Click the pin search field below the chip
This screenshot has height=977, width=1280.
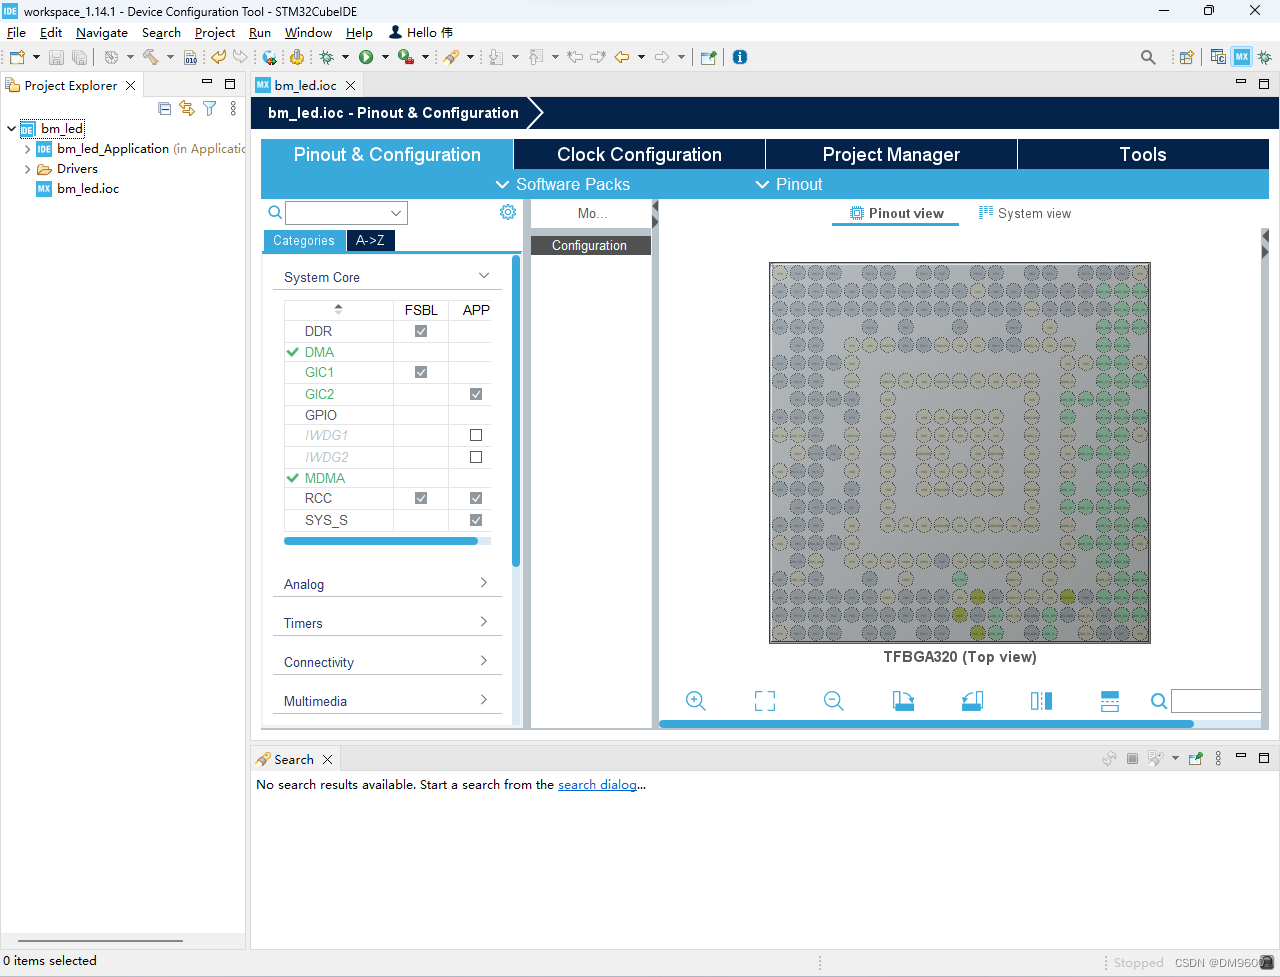[x=1216, y=700]
